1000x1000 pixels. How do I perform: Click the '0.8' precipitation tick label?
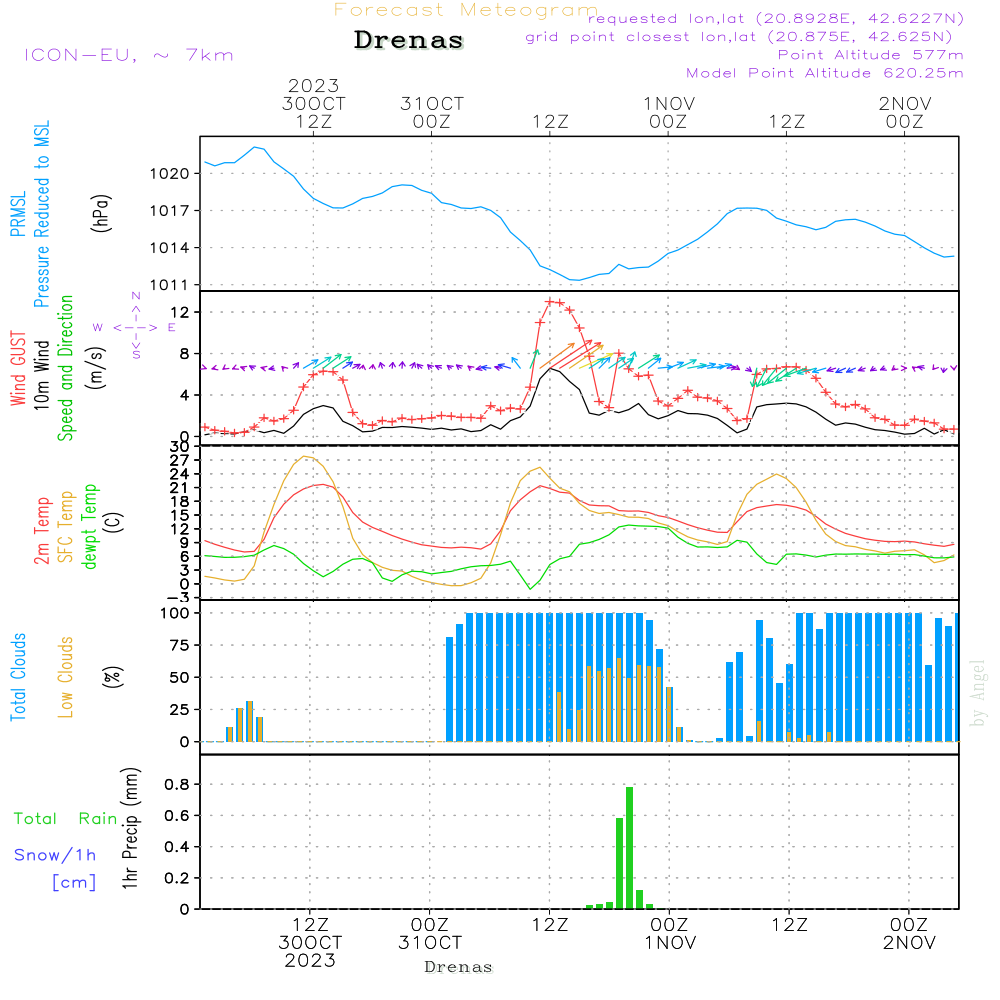click(x=177, y=784)
